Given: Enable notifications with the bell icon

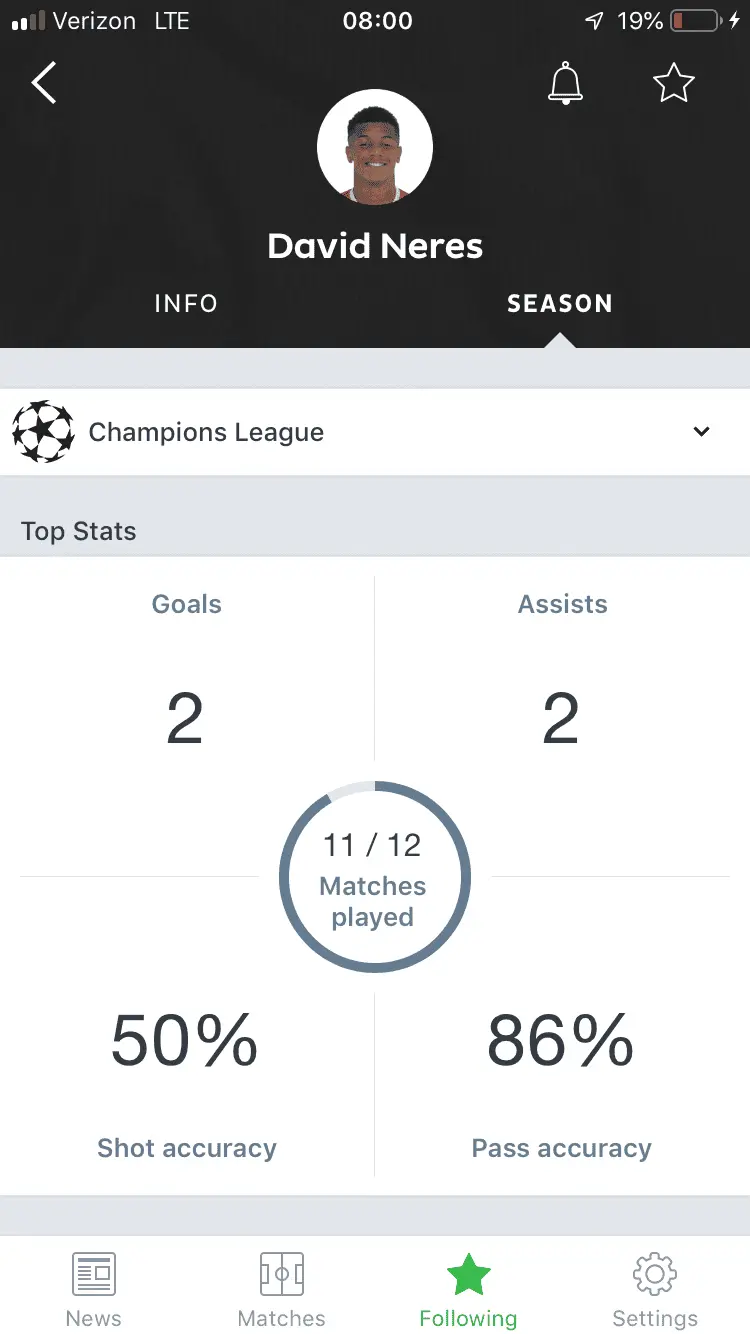Looking at the screenshot, I should coord(565,83).
